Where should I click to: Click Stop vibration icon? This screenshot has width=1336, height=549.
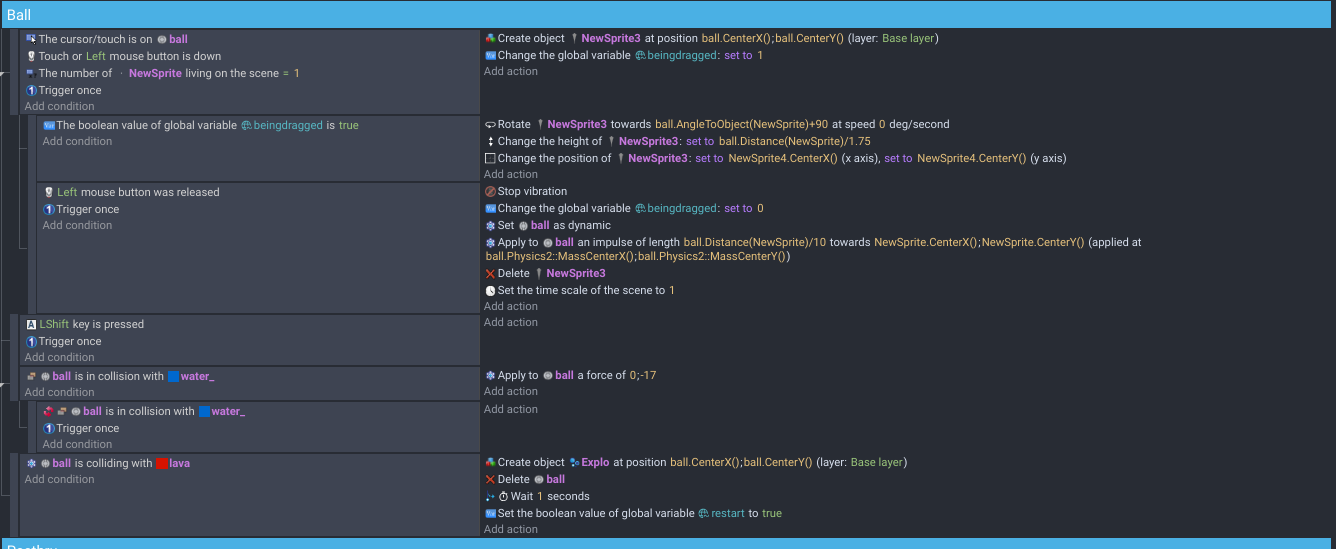pos(490,191)
